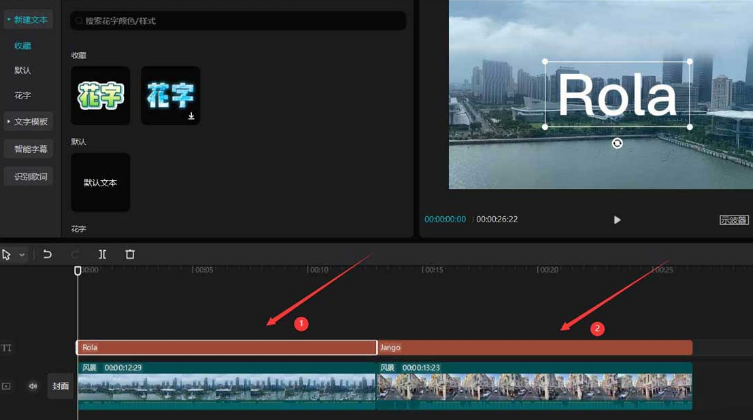Click the 00:10 mark on the timeline ruler
The width and height of the screenshot is (753, 420).
(x=318, y=270)
